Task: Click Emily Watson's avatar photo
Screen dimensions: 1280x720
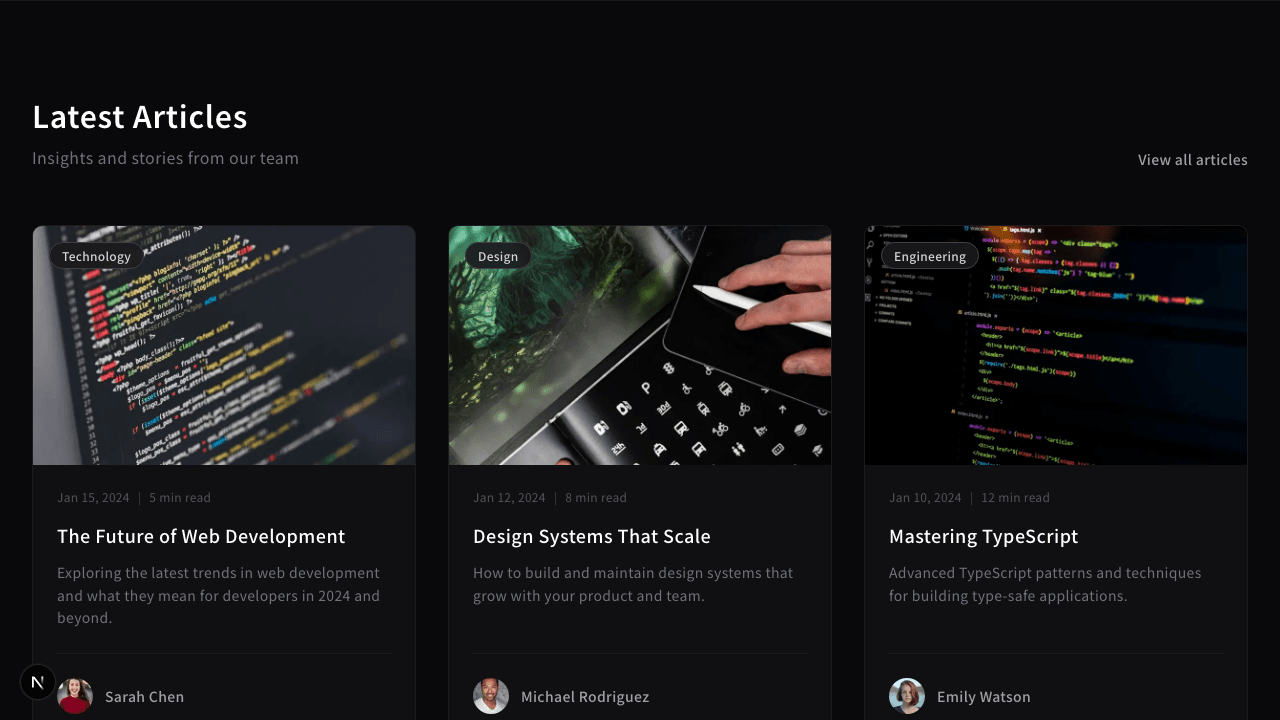Action: coord(907,696)
